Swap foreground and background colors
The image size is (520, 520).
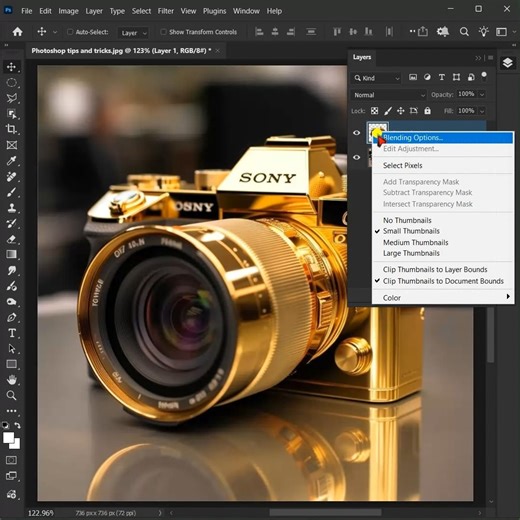pos(17,425)
